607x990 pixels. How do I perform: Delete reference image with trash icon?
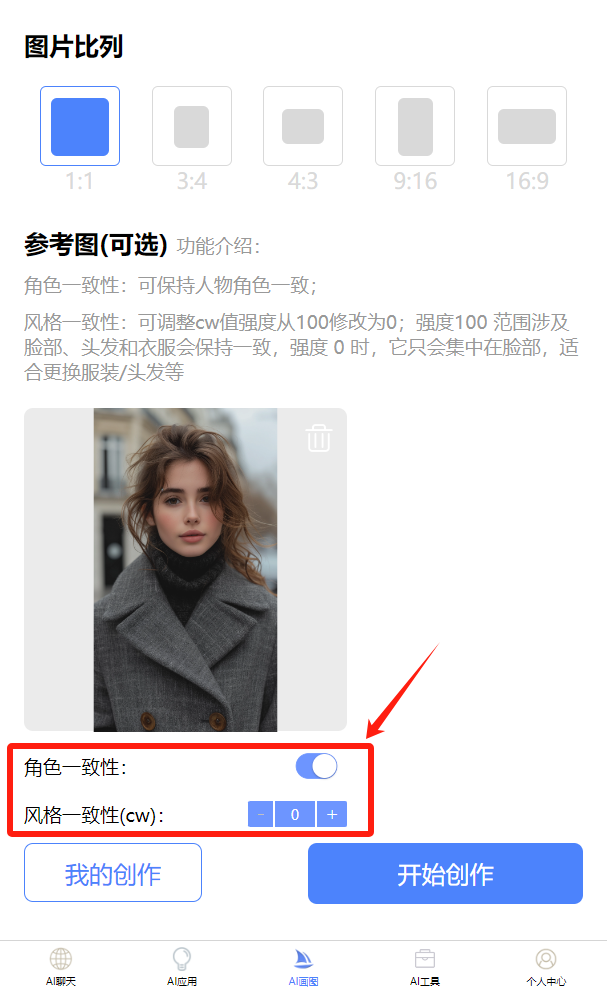(318, 438)
